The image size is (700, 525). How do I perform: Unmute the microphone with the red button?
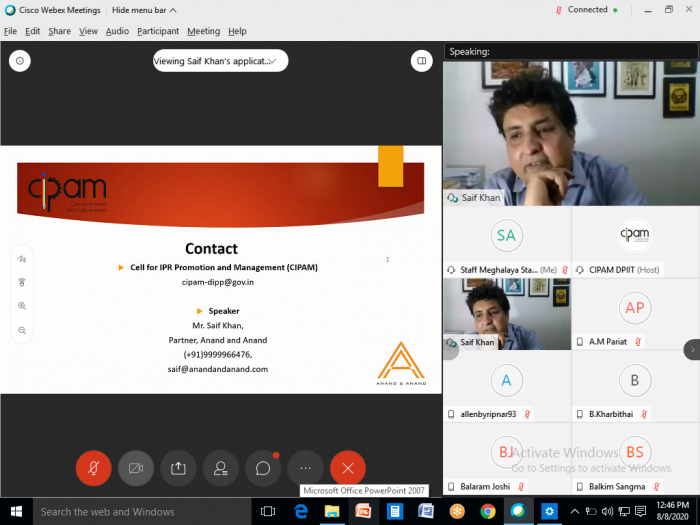(93, 468)
